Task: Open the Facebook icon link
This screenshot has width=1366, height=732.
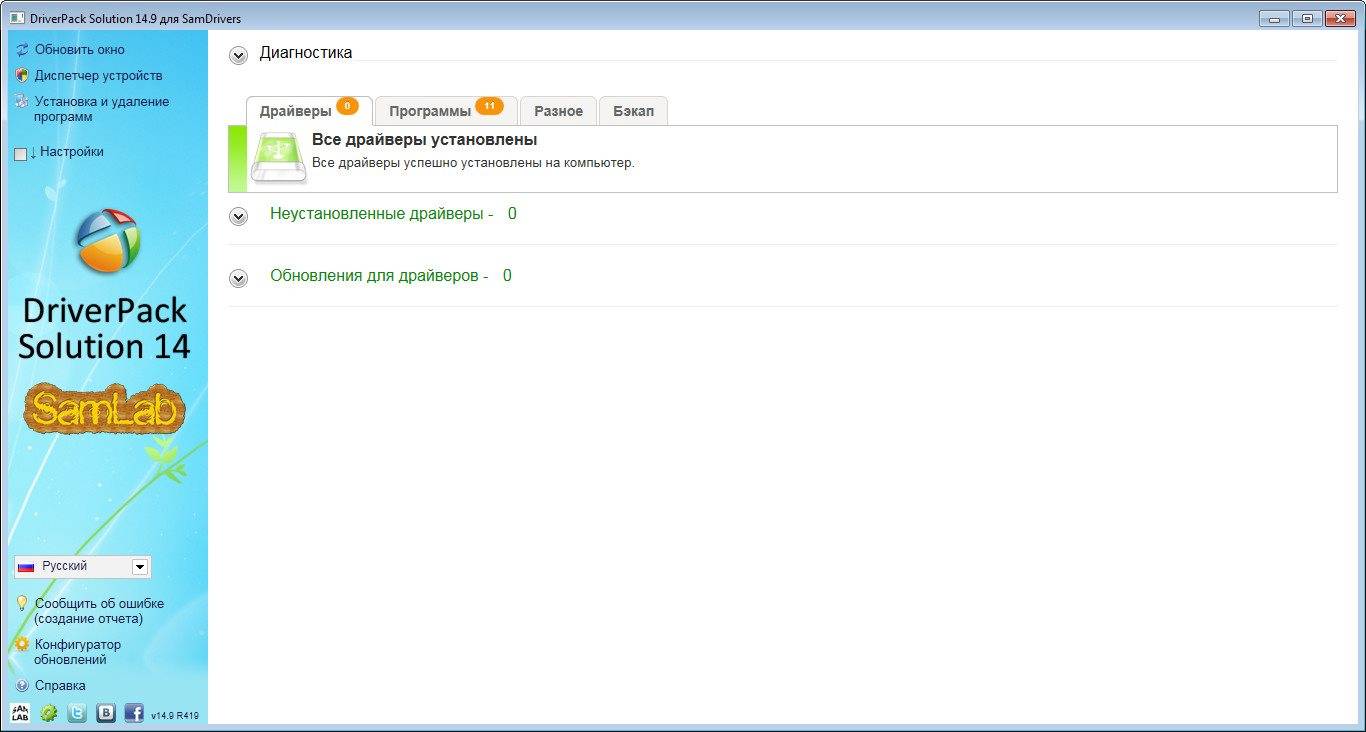Action: pyautogui.click(x=134, y=713)
